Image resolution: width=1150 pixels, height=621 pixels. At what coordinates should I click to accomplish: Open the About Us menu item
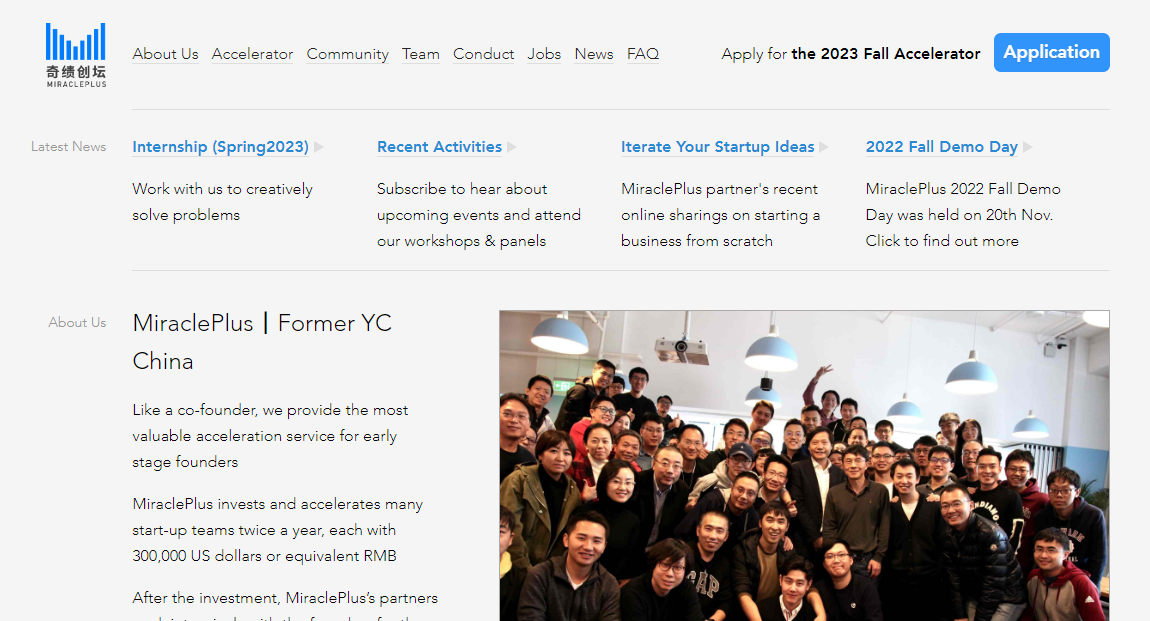(x=165, y=54)
